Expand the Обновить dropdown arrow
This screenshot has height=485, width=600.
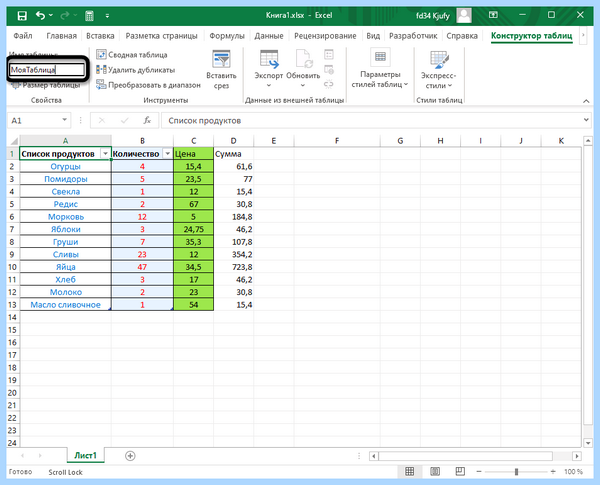(x=303, y=85)
